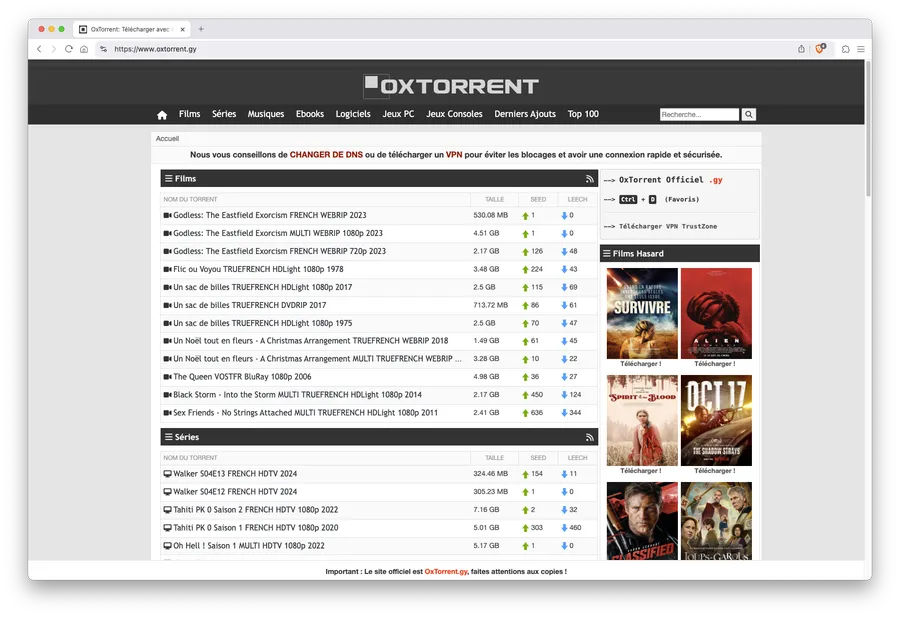Click the browser address bar URL

[155, 49]
